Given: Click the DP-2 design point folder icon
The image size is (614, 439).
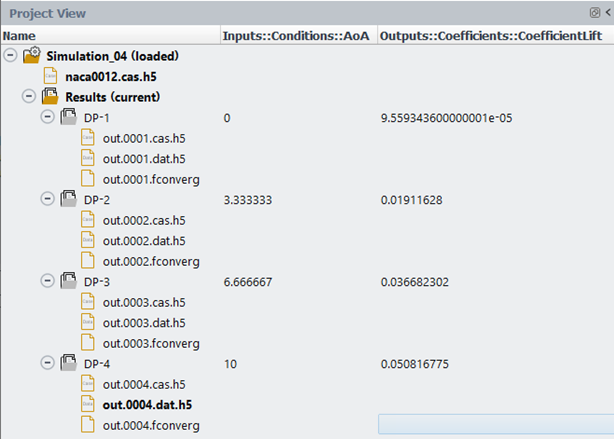Looking at the screenshot, I should pos(69,199).
